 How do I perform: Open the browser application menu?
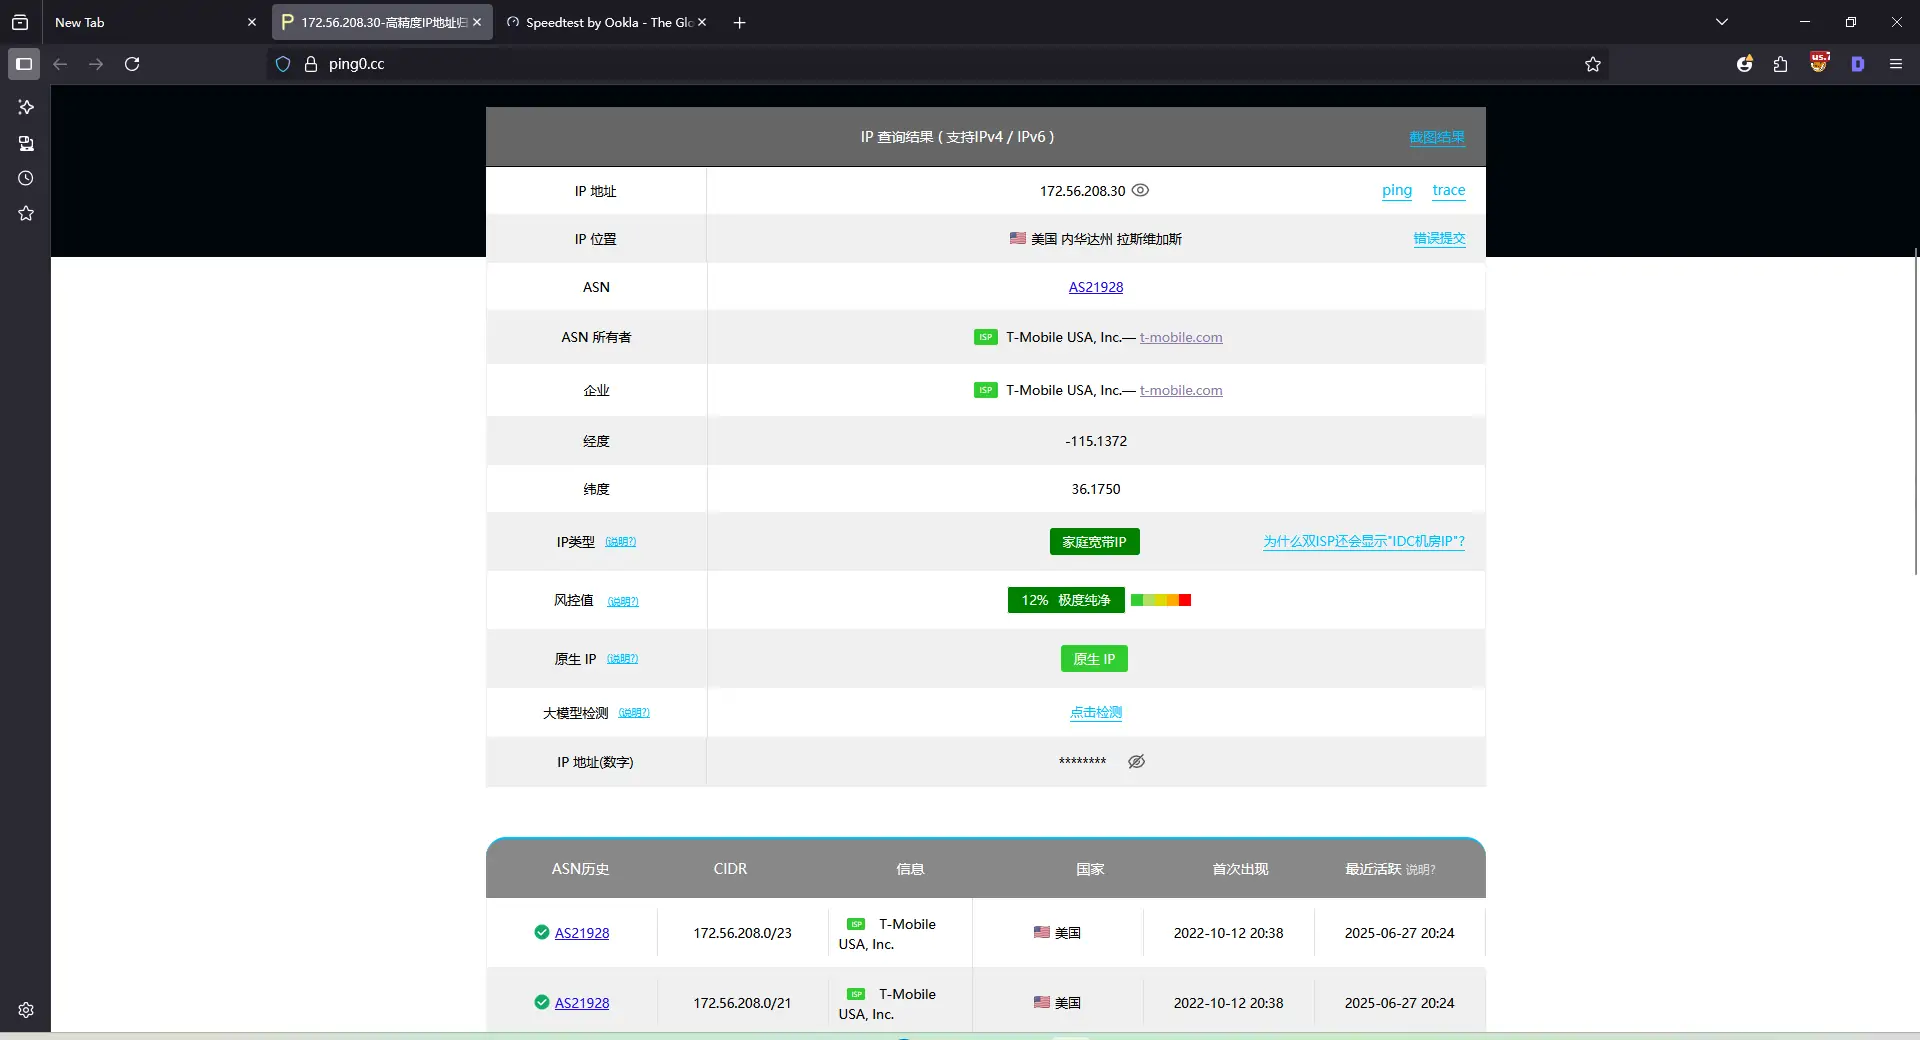1896,64
